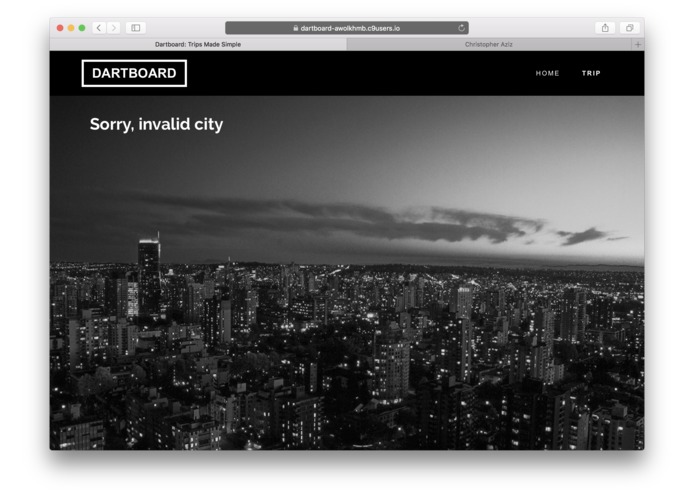Viewport: 695px width, 494px height.
Task: Navigate to HOME in the site menu
Action: (547, 73)
